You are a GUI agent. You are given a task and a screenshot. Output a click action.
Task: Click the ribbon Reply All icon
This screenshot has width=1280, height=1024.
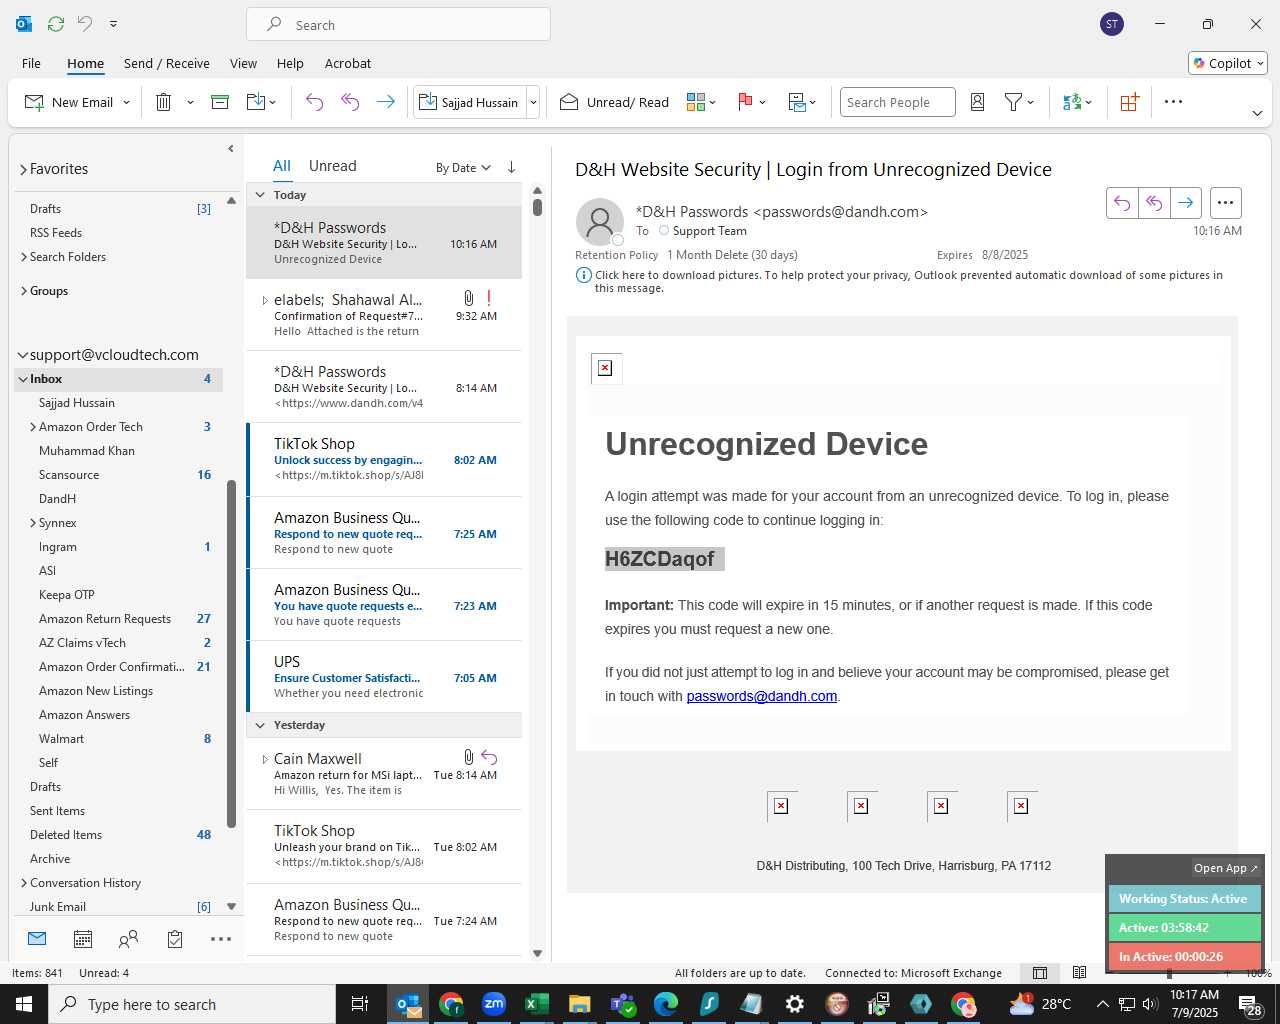pos(350,102)
